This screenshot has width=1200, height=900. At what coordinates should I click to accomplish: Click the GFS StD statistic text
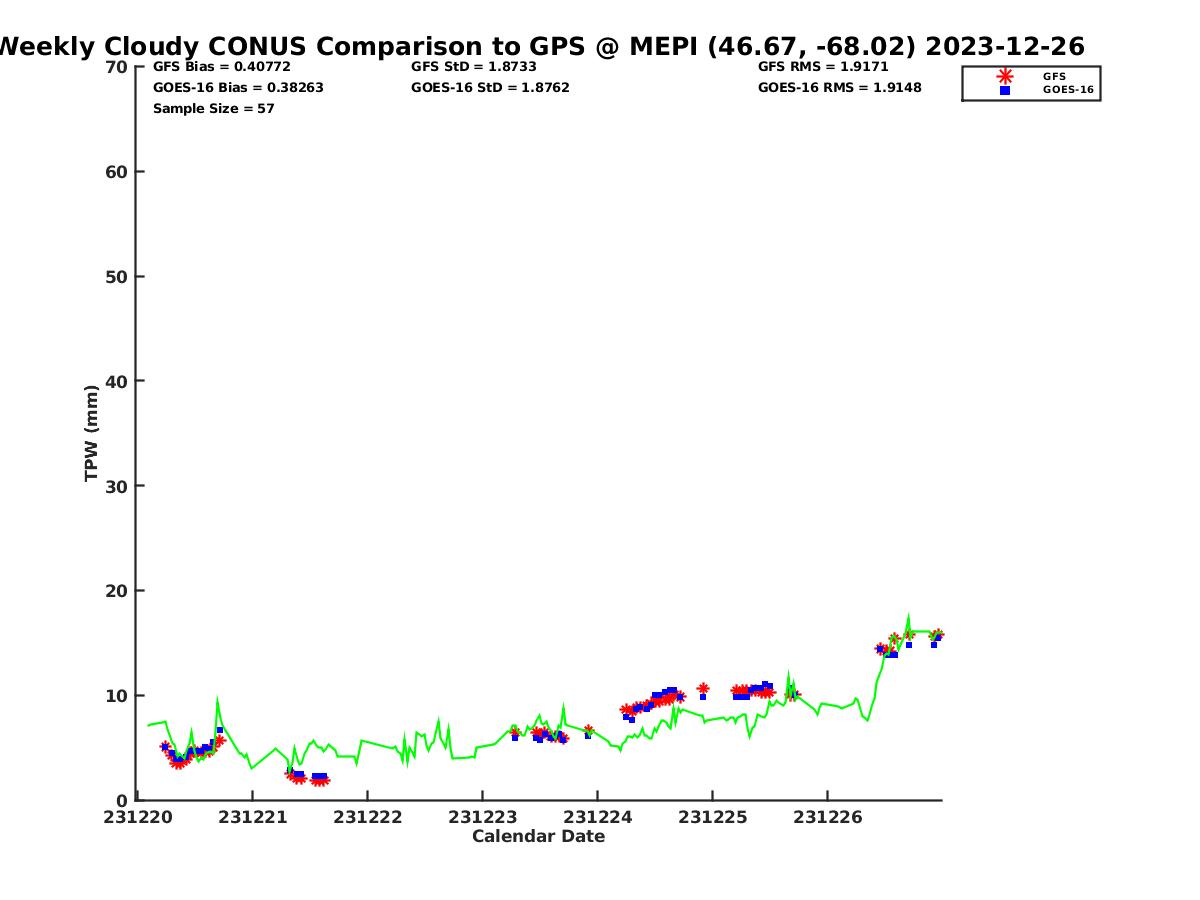473,67
